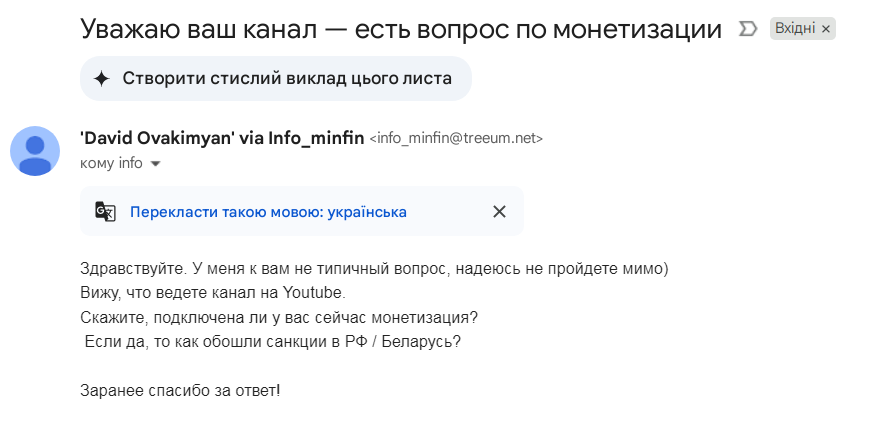Click the closing line Заранее спасибо за ответ
This screenshot has height=421, width=871.
(x=181, y=391)
